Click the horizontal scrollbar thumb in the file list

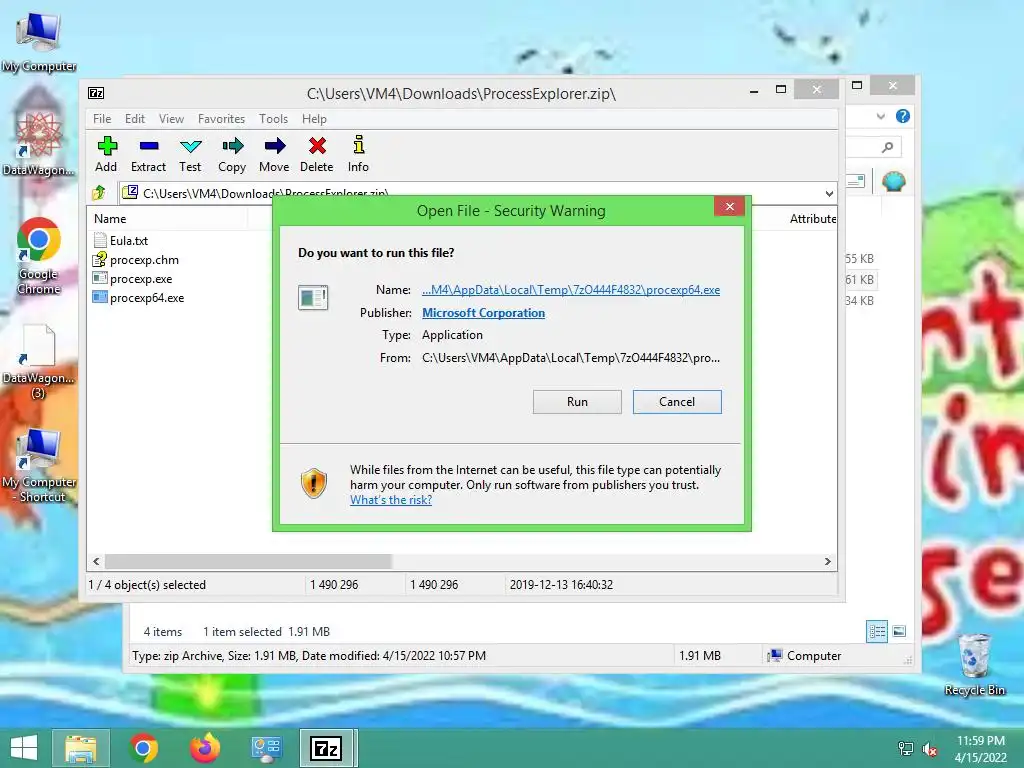[x=248, y=562]
